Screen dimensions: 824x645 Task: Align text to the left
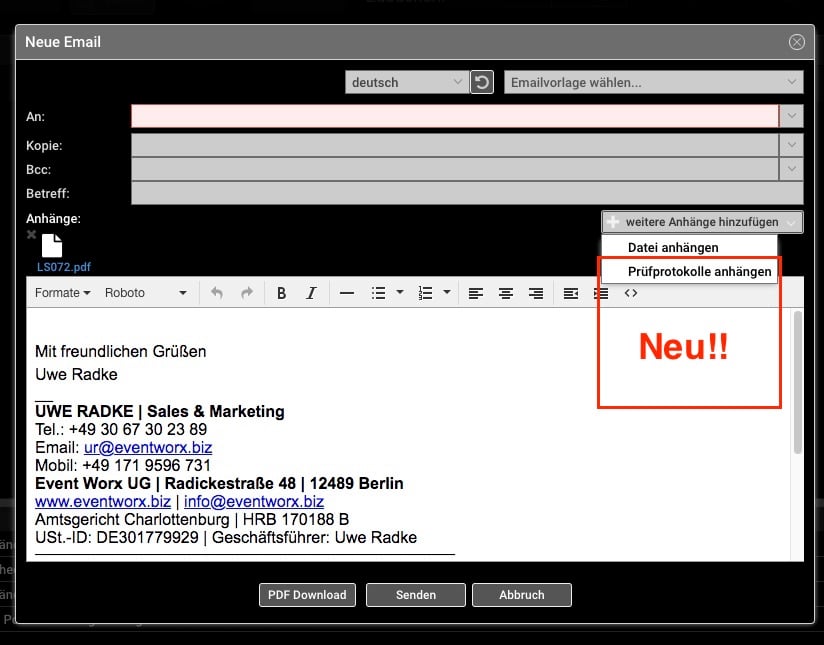pyautogui.click(x=476, y=293)
